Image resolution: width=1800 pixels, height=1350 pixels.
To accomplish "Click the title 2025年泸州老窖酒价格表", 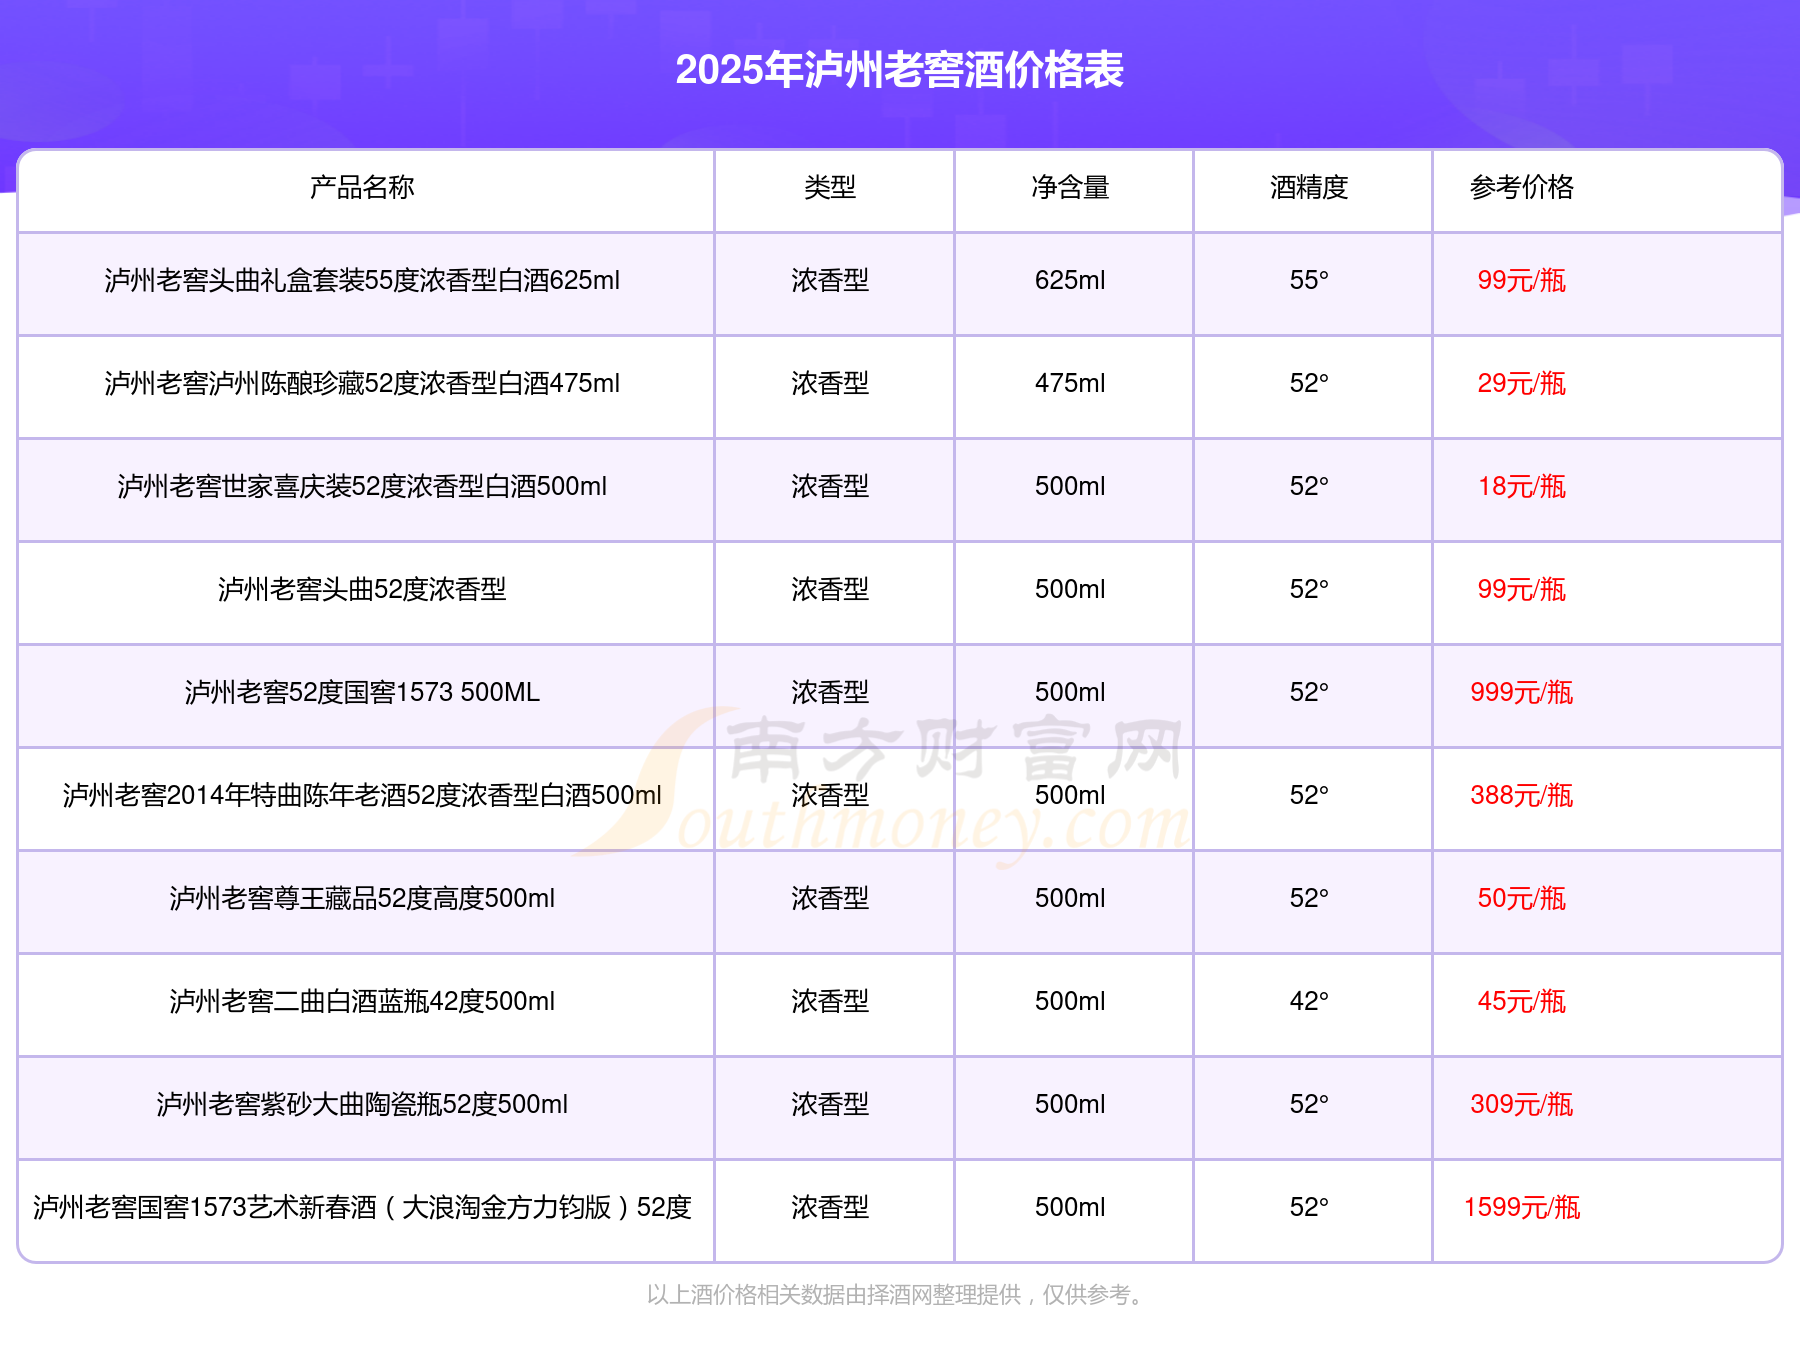I will coord(899,70).
